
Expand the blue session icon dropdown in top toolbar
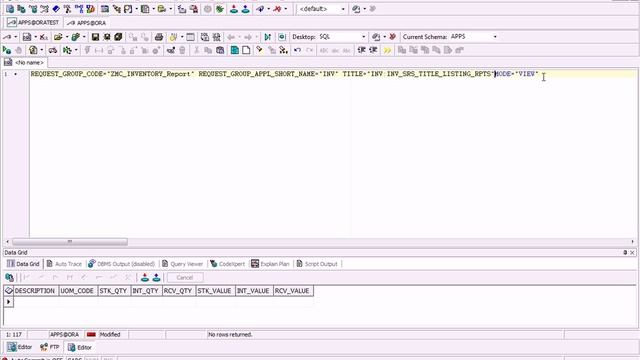click(x=268, y=9)
